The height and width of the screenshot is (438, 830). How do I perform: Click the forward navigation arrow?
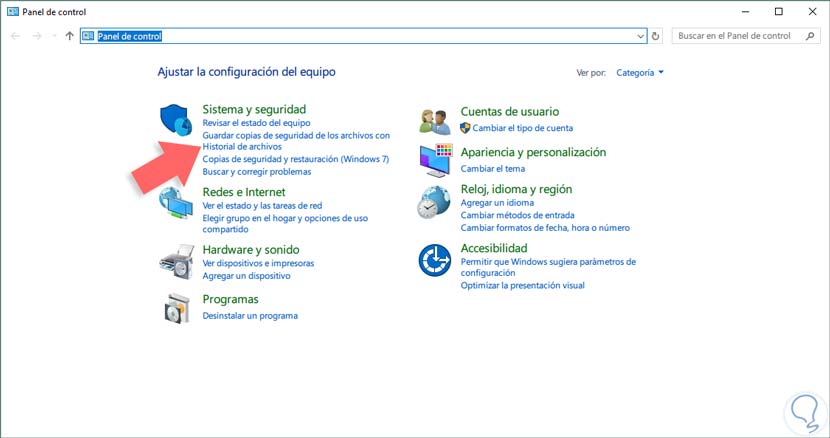[x=37, y=36]
